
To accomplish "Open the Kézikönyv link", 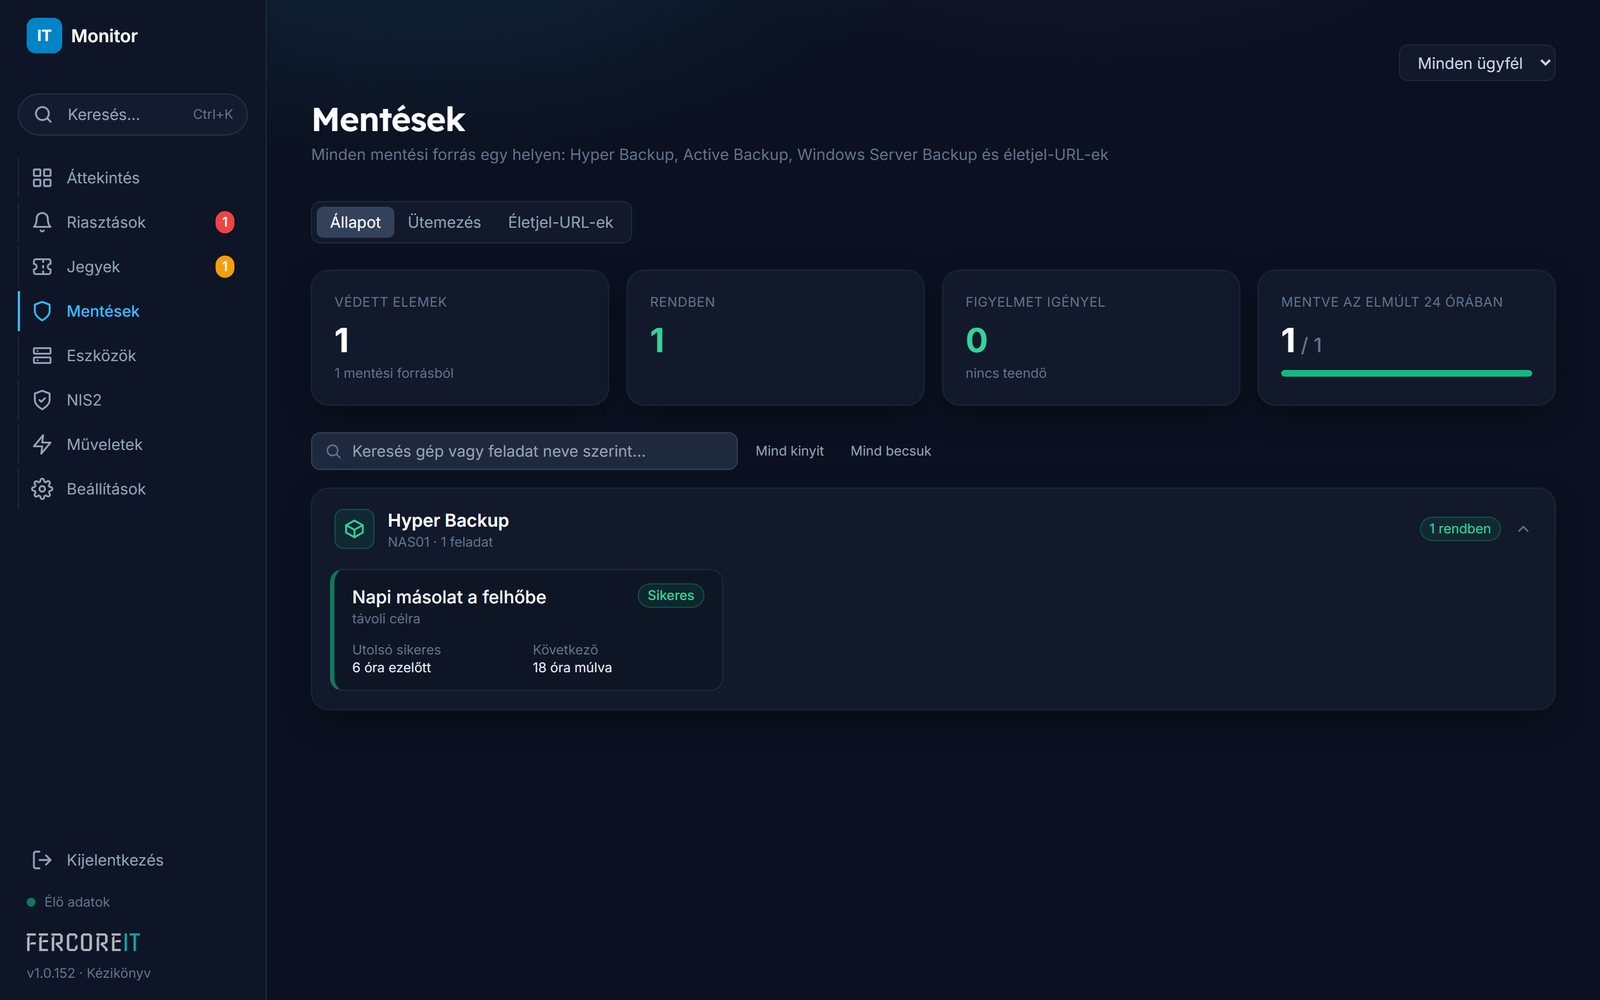I will point(119,973).
